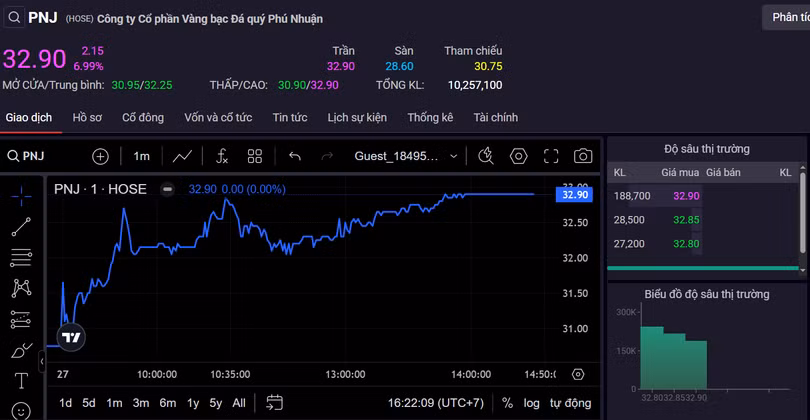810x420 pixels.
Task: Click the tallest depth chart bar
Action: pos(652,357)
